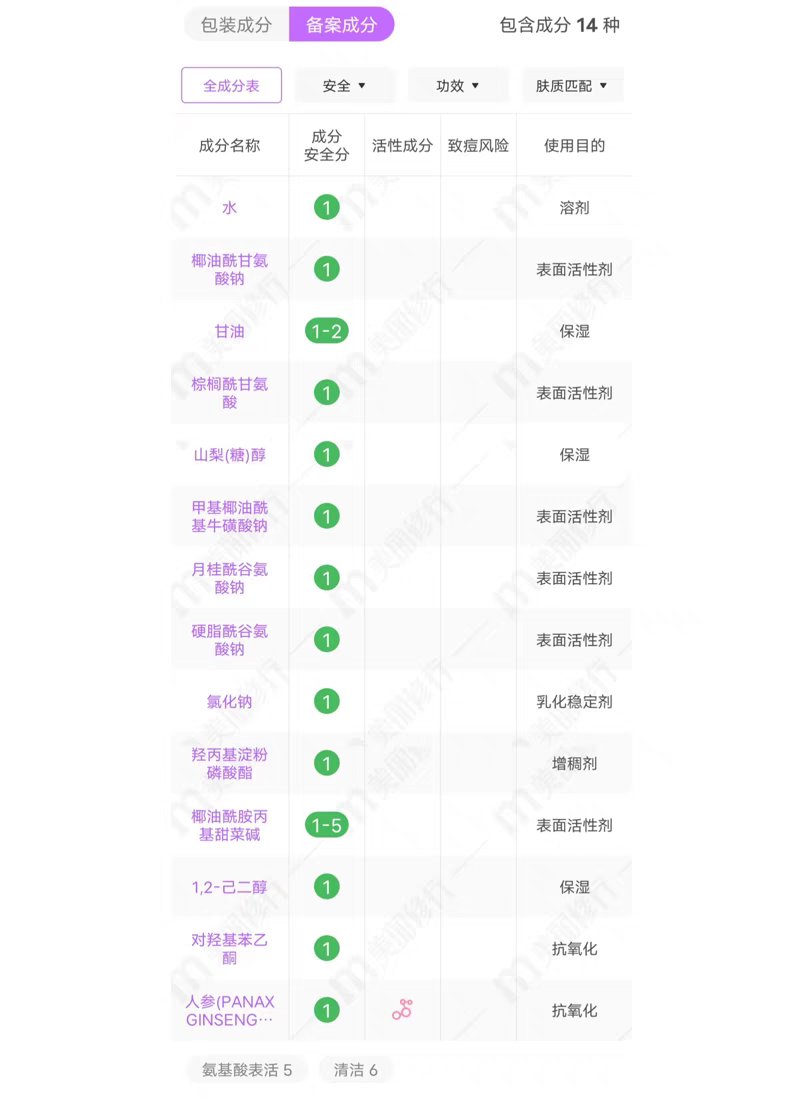Open the 椰油酰甘氨酸钠 ingredient link
The height and width of the screenshot is (1100, 790).
pyautogui.click(x=230, y=269)
